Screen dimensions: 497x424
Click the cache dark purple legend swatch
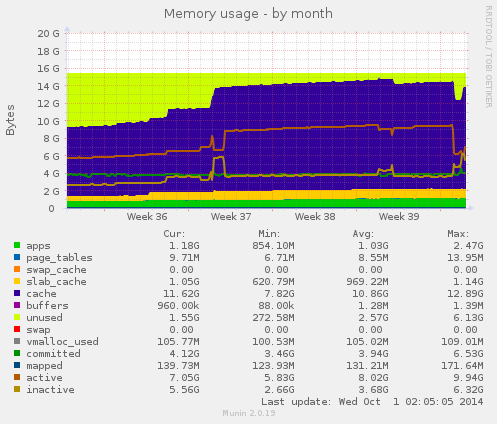(x=17, y=293)
